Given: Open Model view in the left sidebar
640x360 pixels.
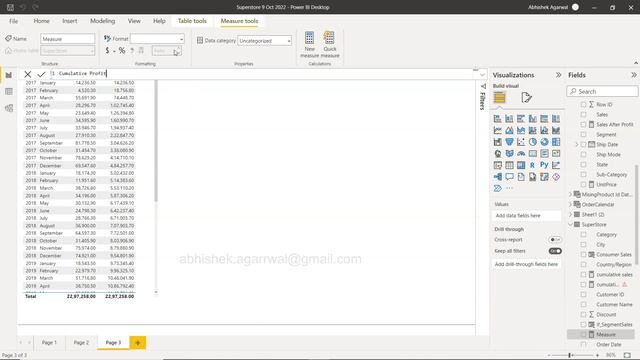Looking at the screenshot, I should [x=9, y=108].
